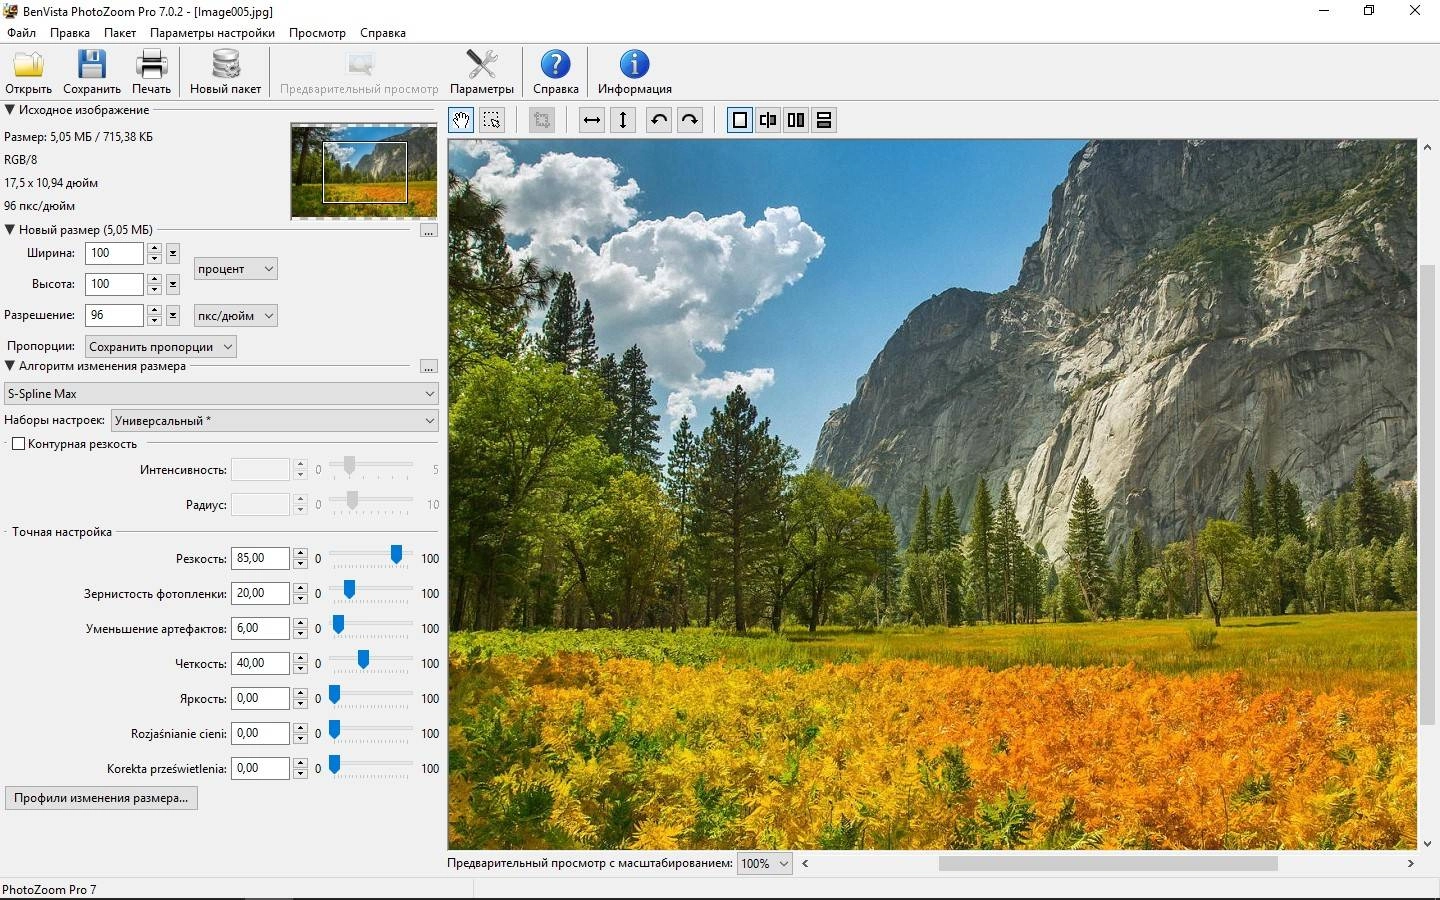The width and height of the screenshot is (1440, 900).
Task: Open a file with the Открыть icon
Action: coord(28,72)
